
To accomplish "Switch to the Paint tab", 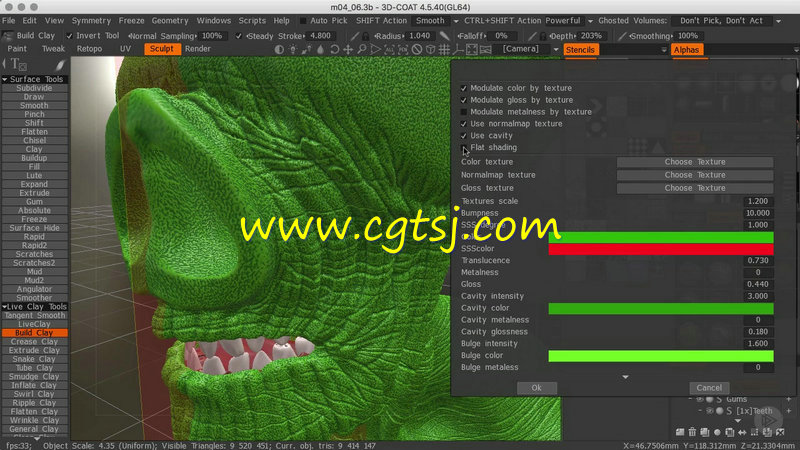I will (17, 49).
